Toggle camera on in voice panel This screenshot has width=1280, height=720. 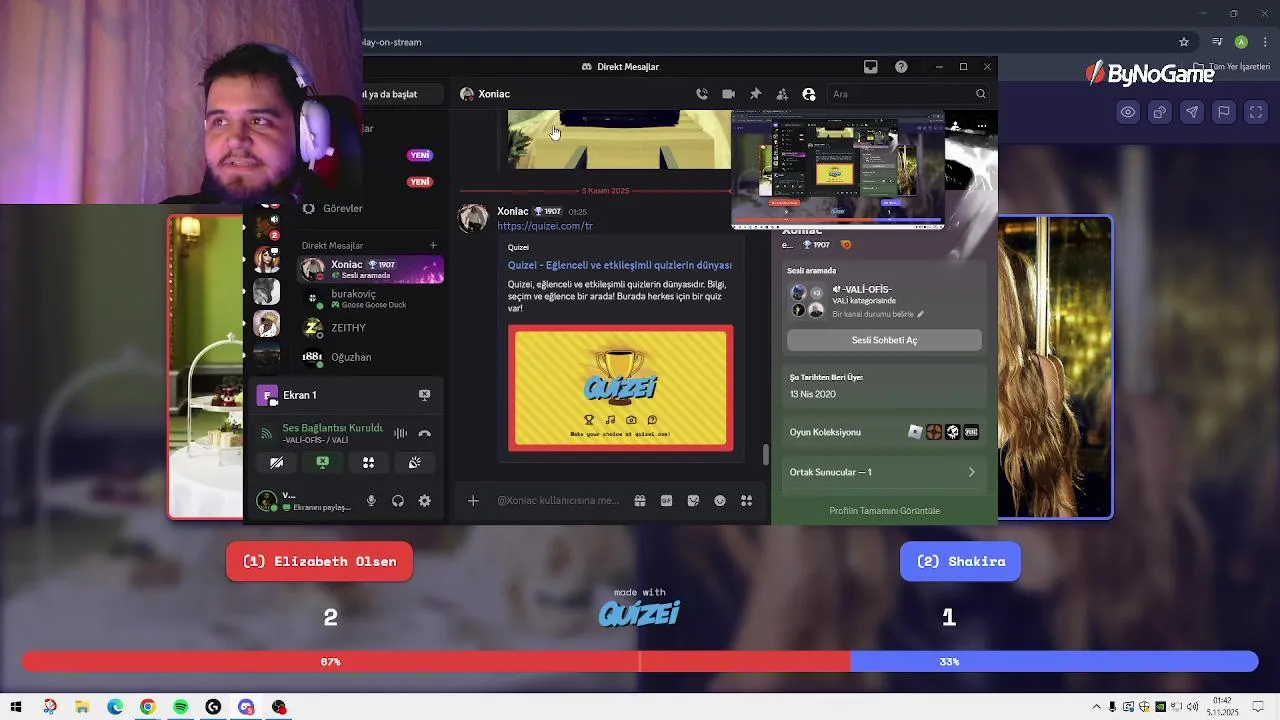coord(276,462)
